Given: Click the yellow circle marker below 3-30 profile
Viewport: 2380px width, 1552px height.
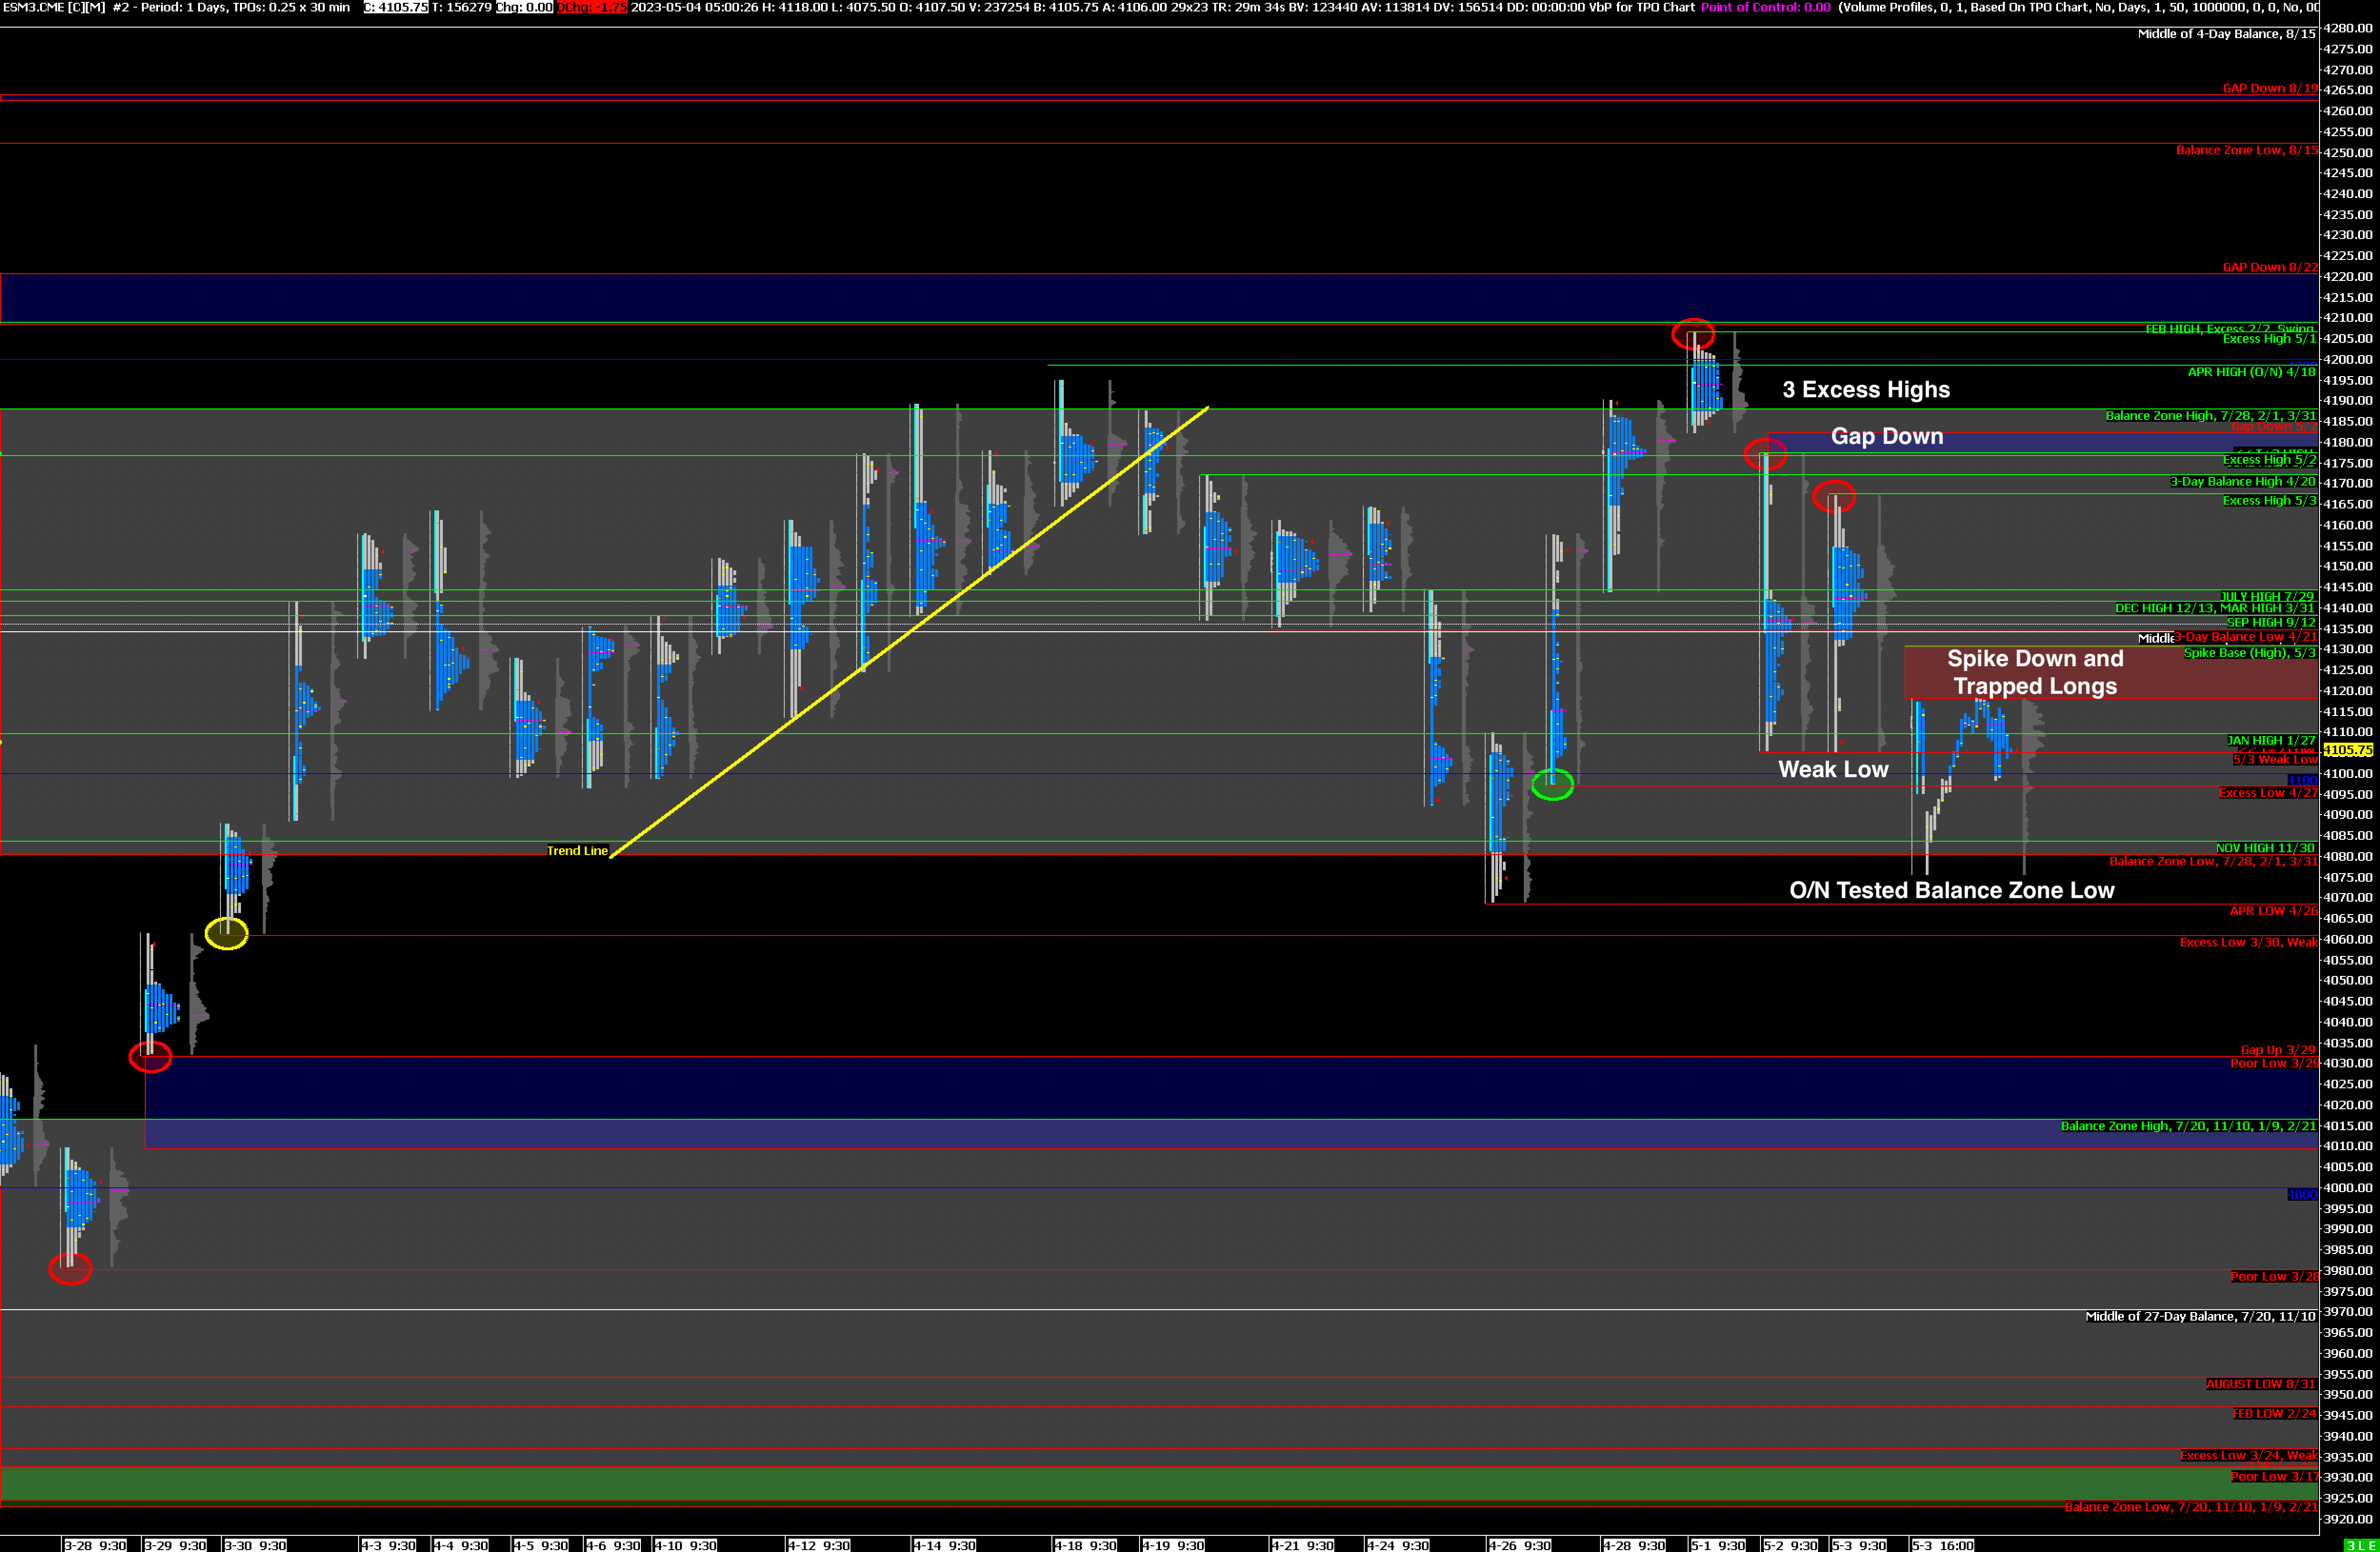Looking at the screenshot, I should pyautogui.click(x=227, y=933).
